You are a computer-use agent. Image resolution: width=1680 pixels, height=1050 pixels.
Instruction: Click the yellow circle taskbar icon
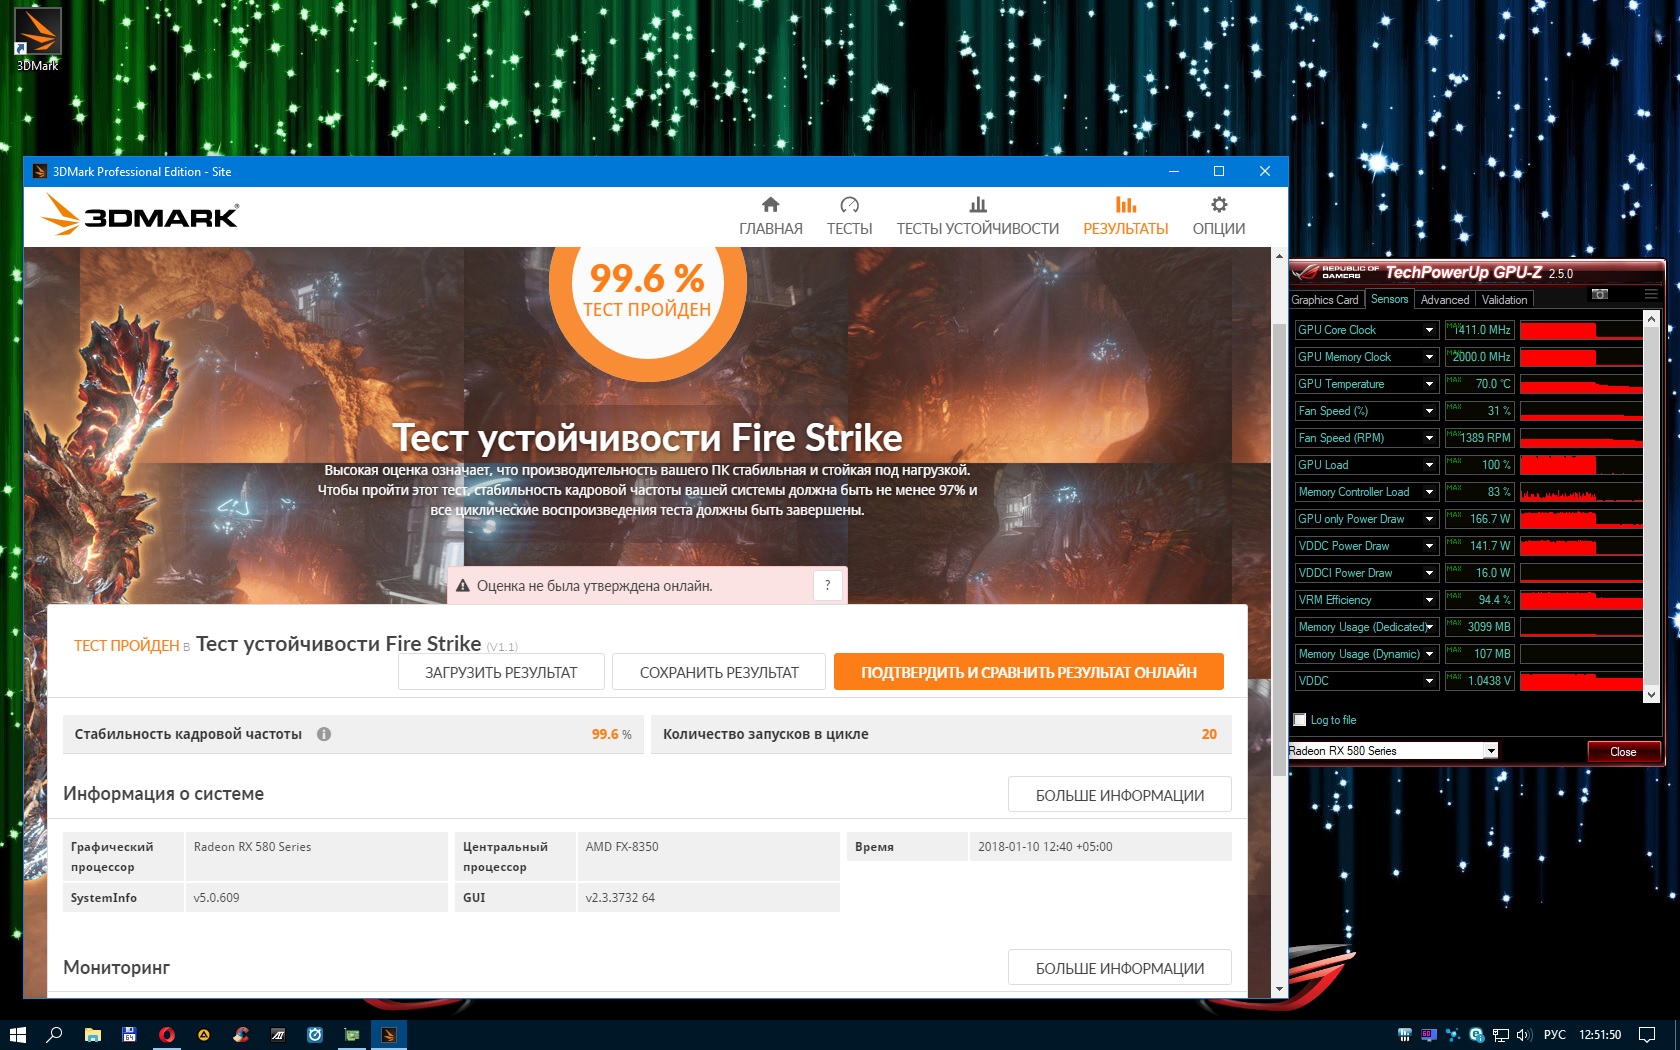[x=203, y=1035]
